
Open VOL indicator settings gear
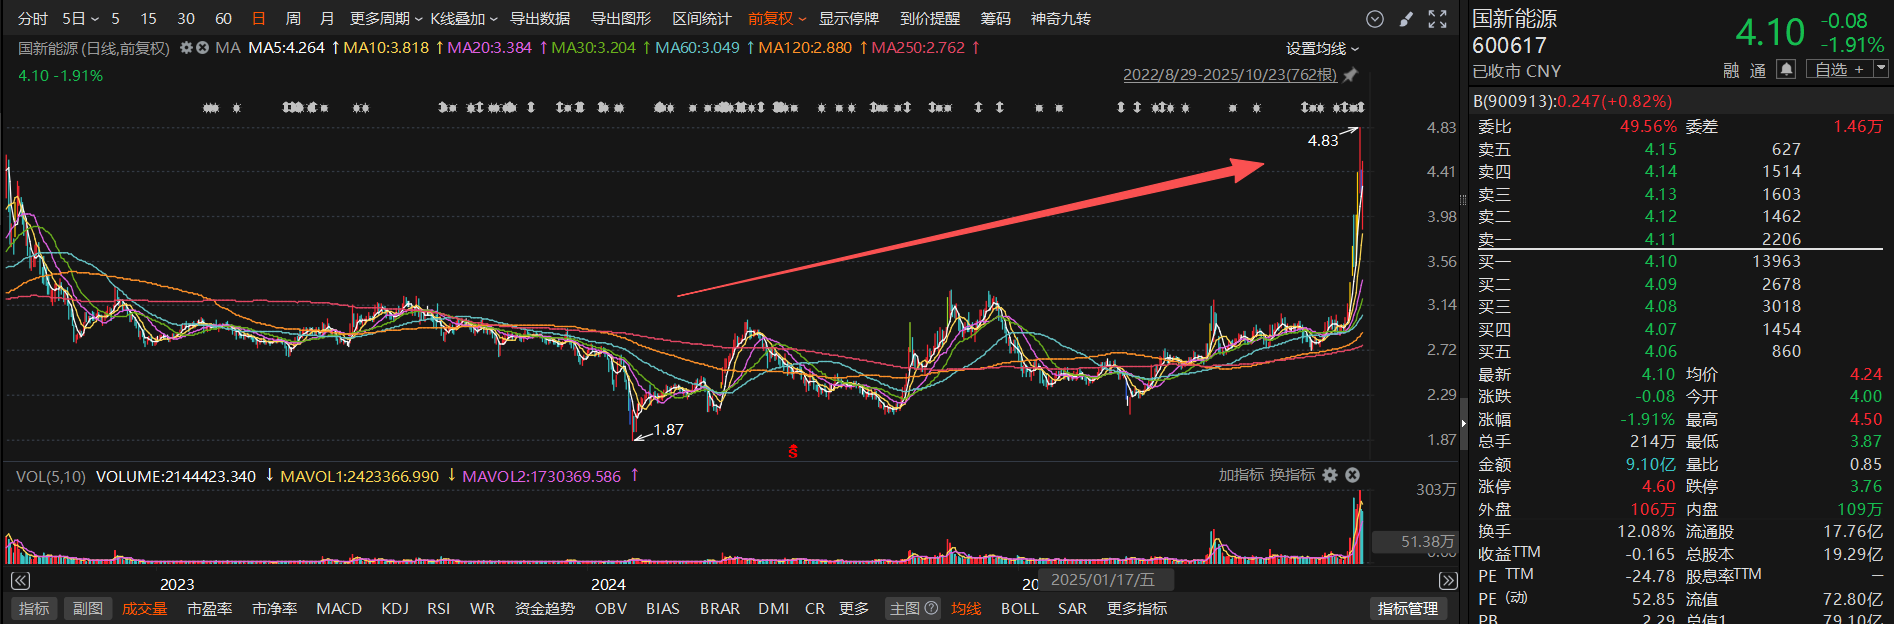(x=1330, y=475)
